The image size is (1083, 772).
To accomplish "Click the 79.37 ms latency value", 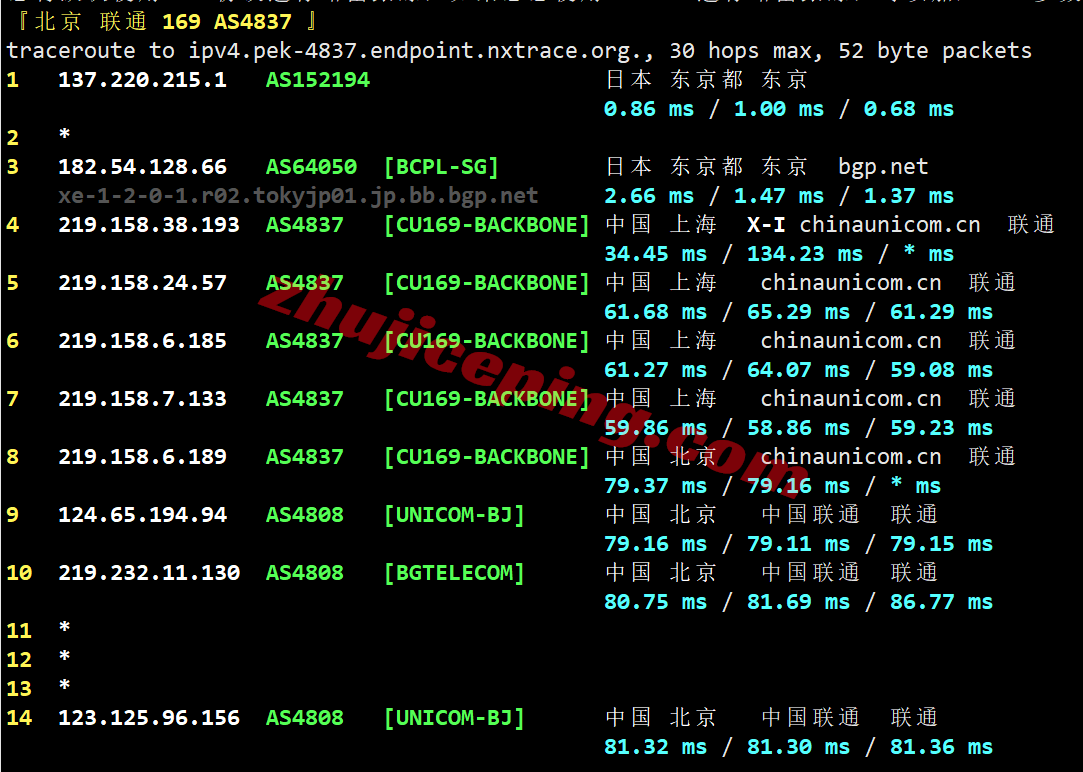I will 655,486.
